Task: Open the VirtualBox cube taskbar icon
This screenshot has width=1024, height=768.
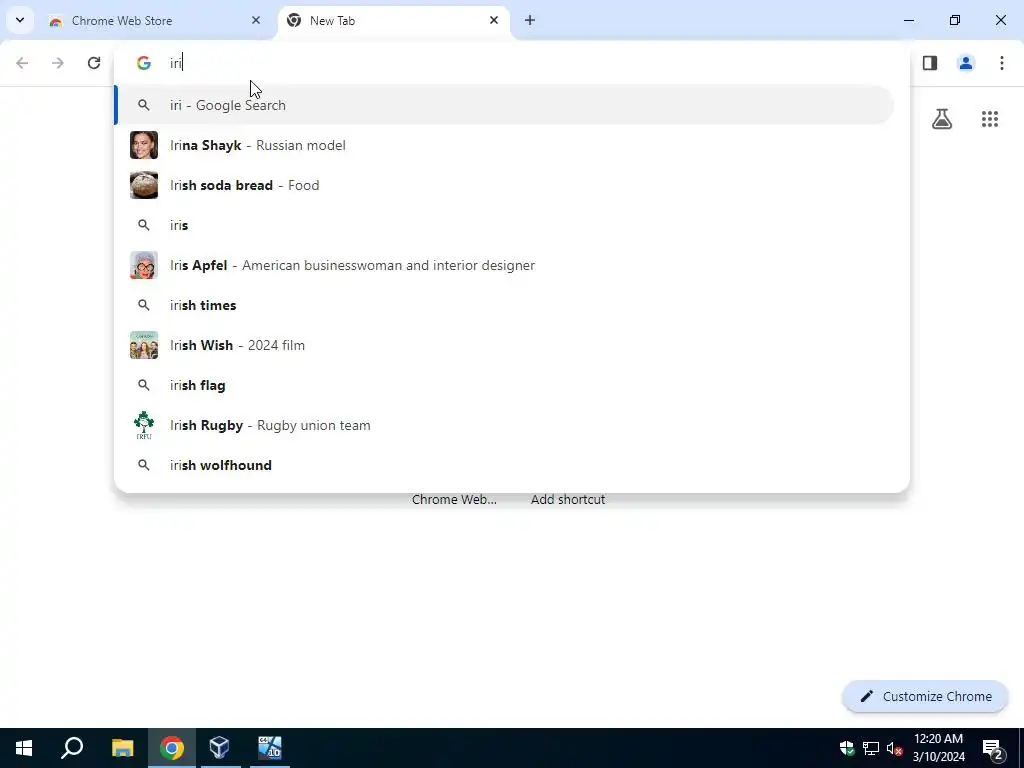Action: 219,748
